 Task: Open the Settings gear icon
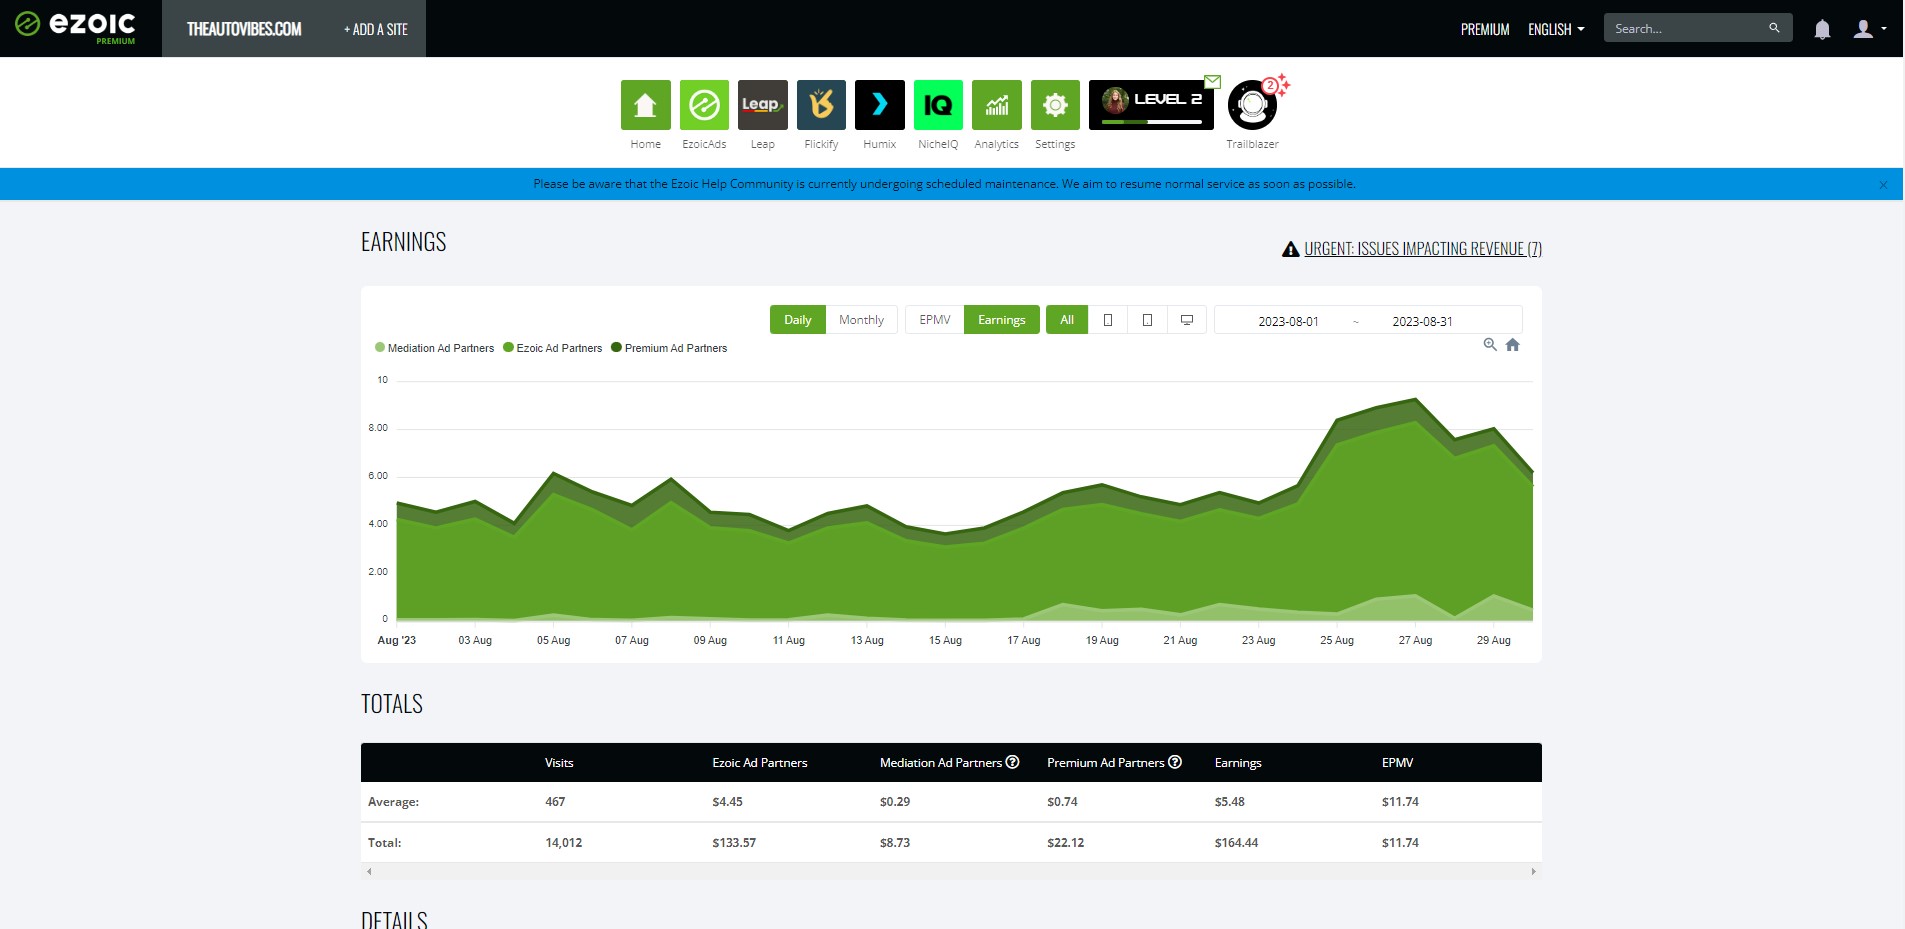pos(1055,105)
